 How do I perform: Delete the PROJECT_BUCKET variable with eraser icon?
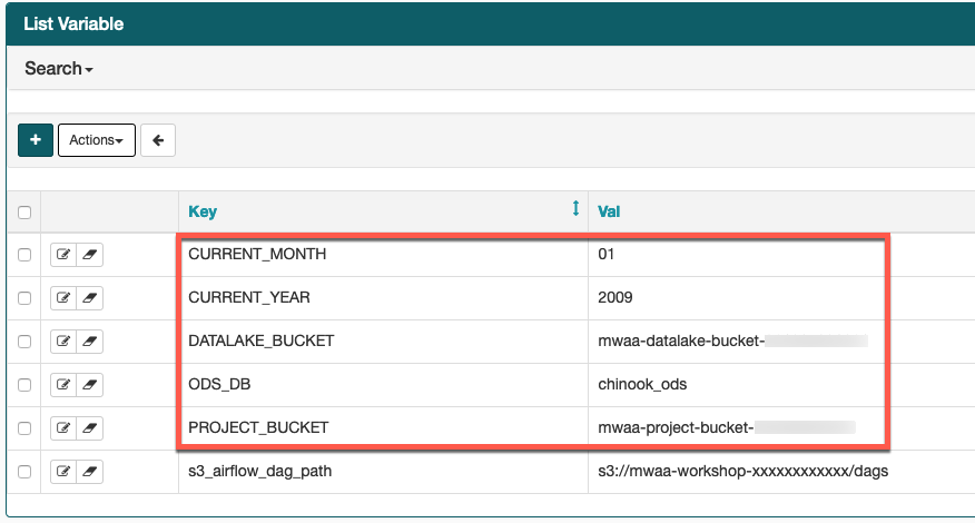pyautogui.click(x=90, y=428)
